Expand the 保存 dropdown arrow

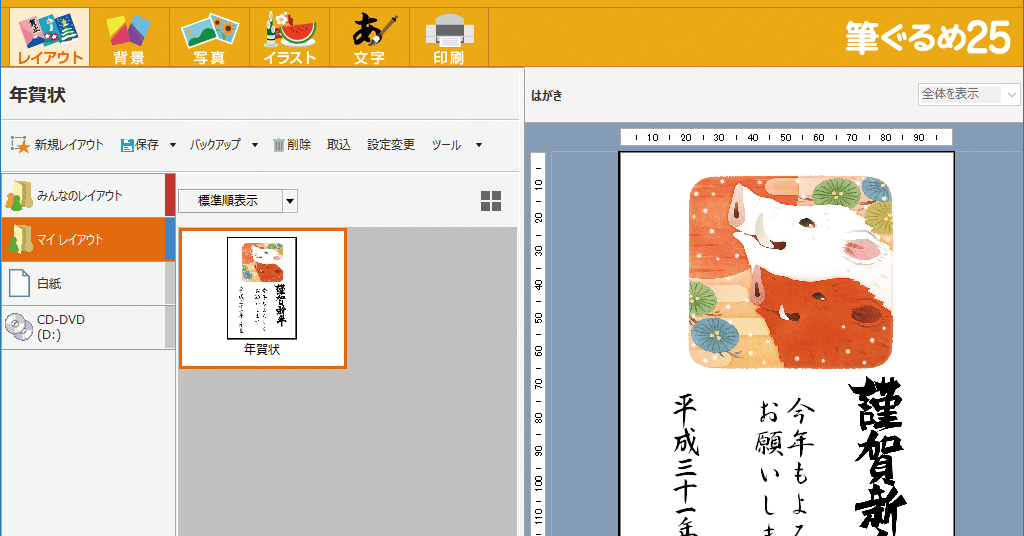click(x=172, y=145)
